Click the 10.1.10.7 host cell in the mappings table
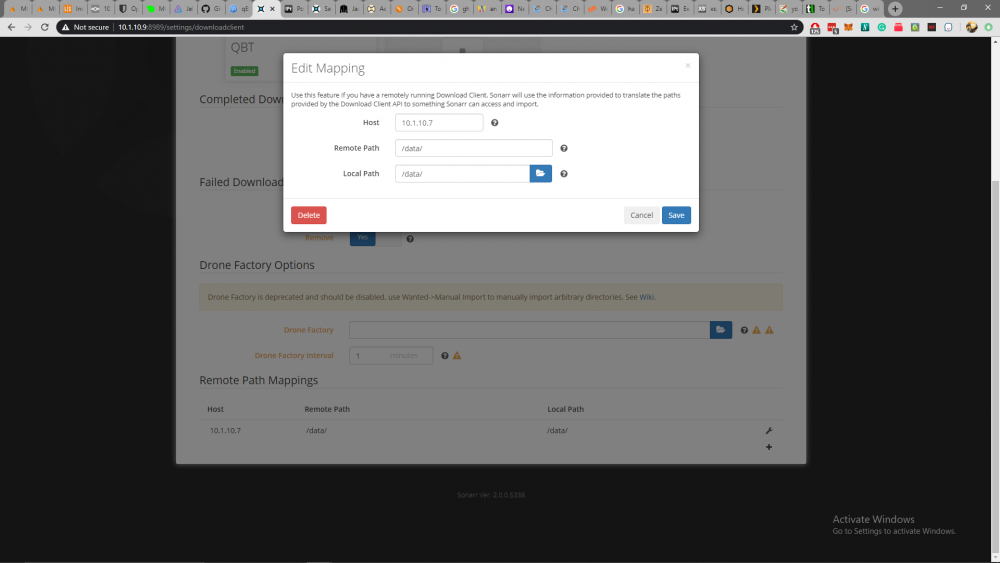Image resolution: width=1000 pixels, height=563 pixels. 225,430
